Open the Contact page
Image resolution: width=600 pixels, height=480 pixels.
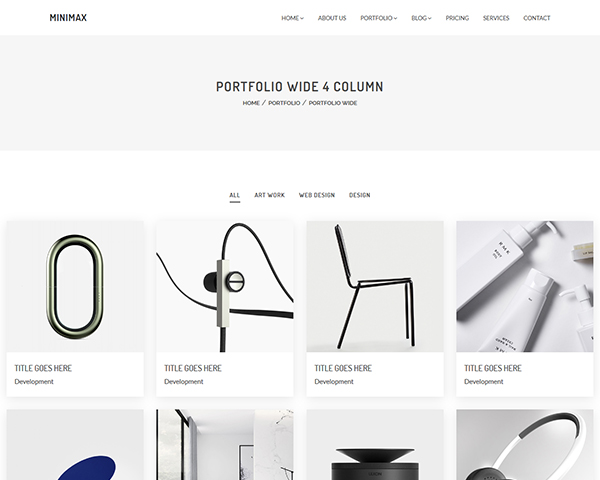[x=536, y=18]
